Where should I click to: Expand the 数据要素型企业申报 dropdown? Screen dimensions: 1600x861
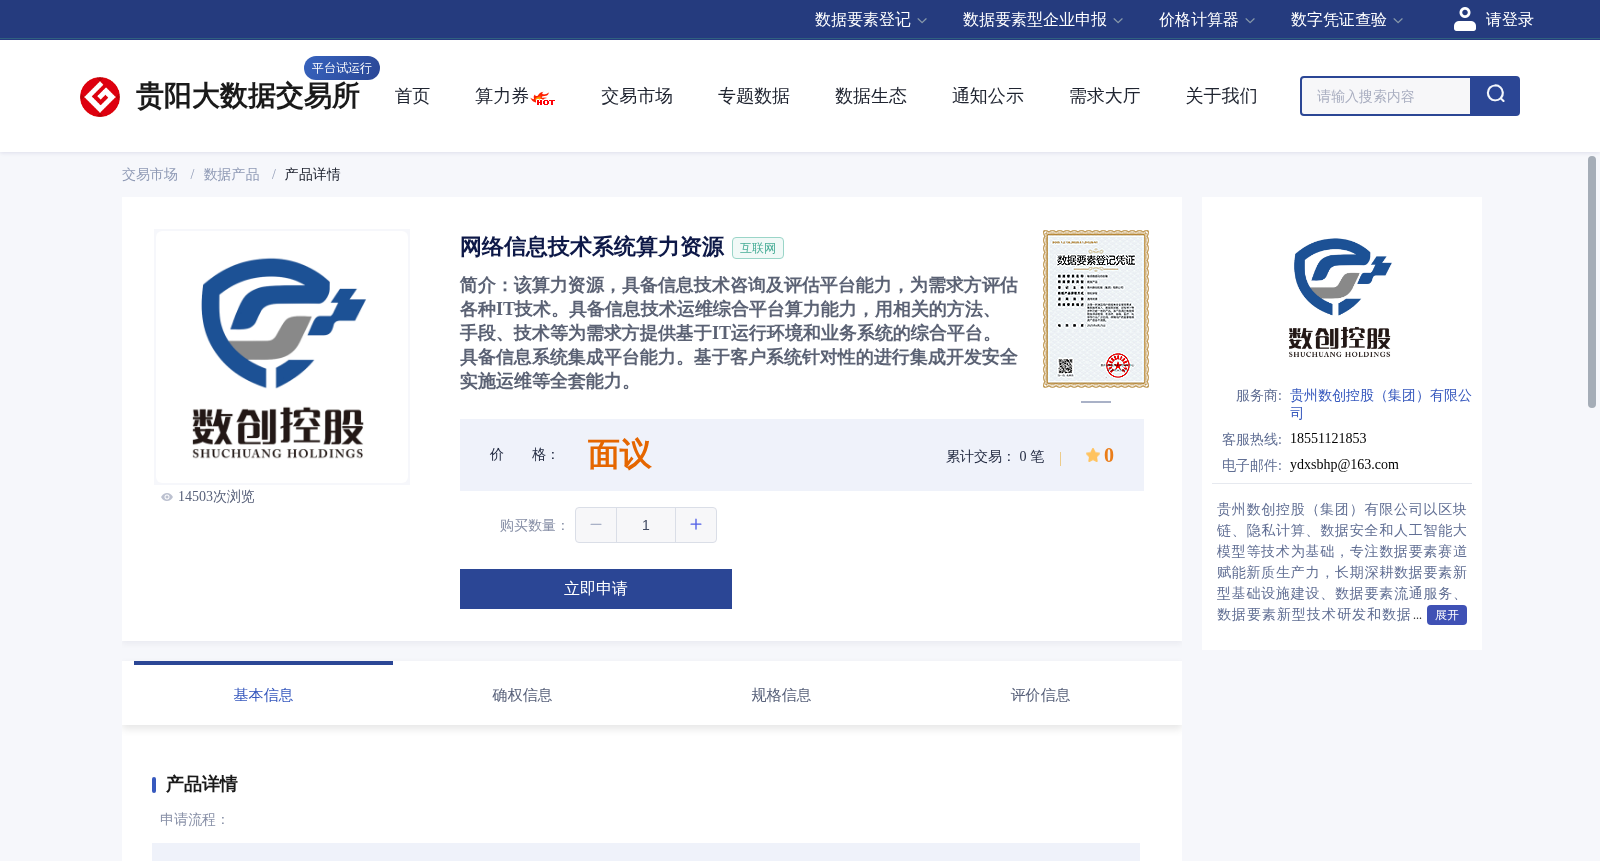[x=1043, y=20]
